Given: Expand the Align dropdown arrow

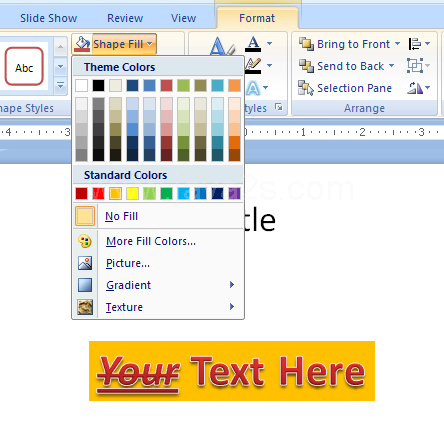Looking at the screenshot, I should point(427,44).
